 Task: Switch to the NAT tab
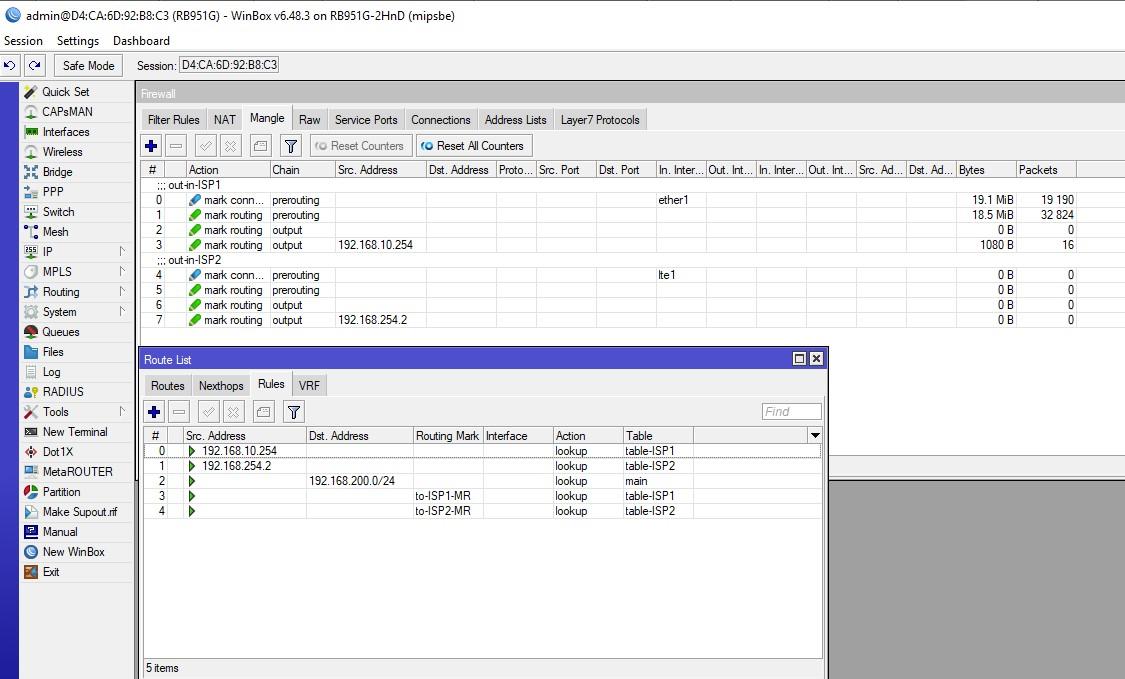click(x=225, y=120)
